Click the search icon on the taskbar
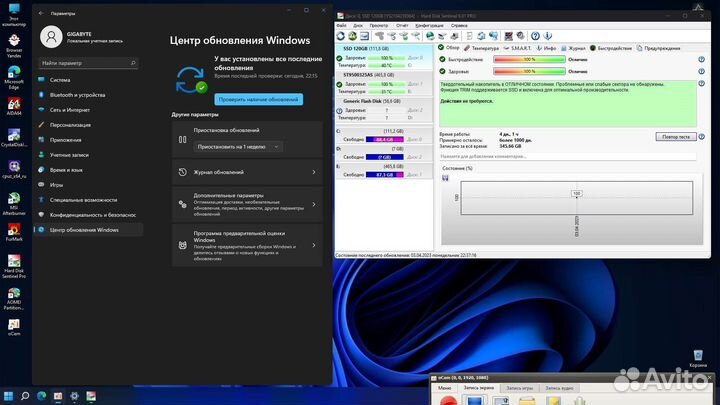Screen dimensions: 720x405 click(x=25, y=396)
